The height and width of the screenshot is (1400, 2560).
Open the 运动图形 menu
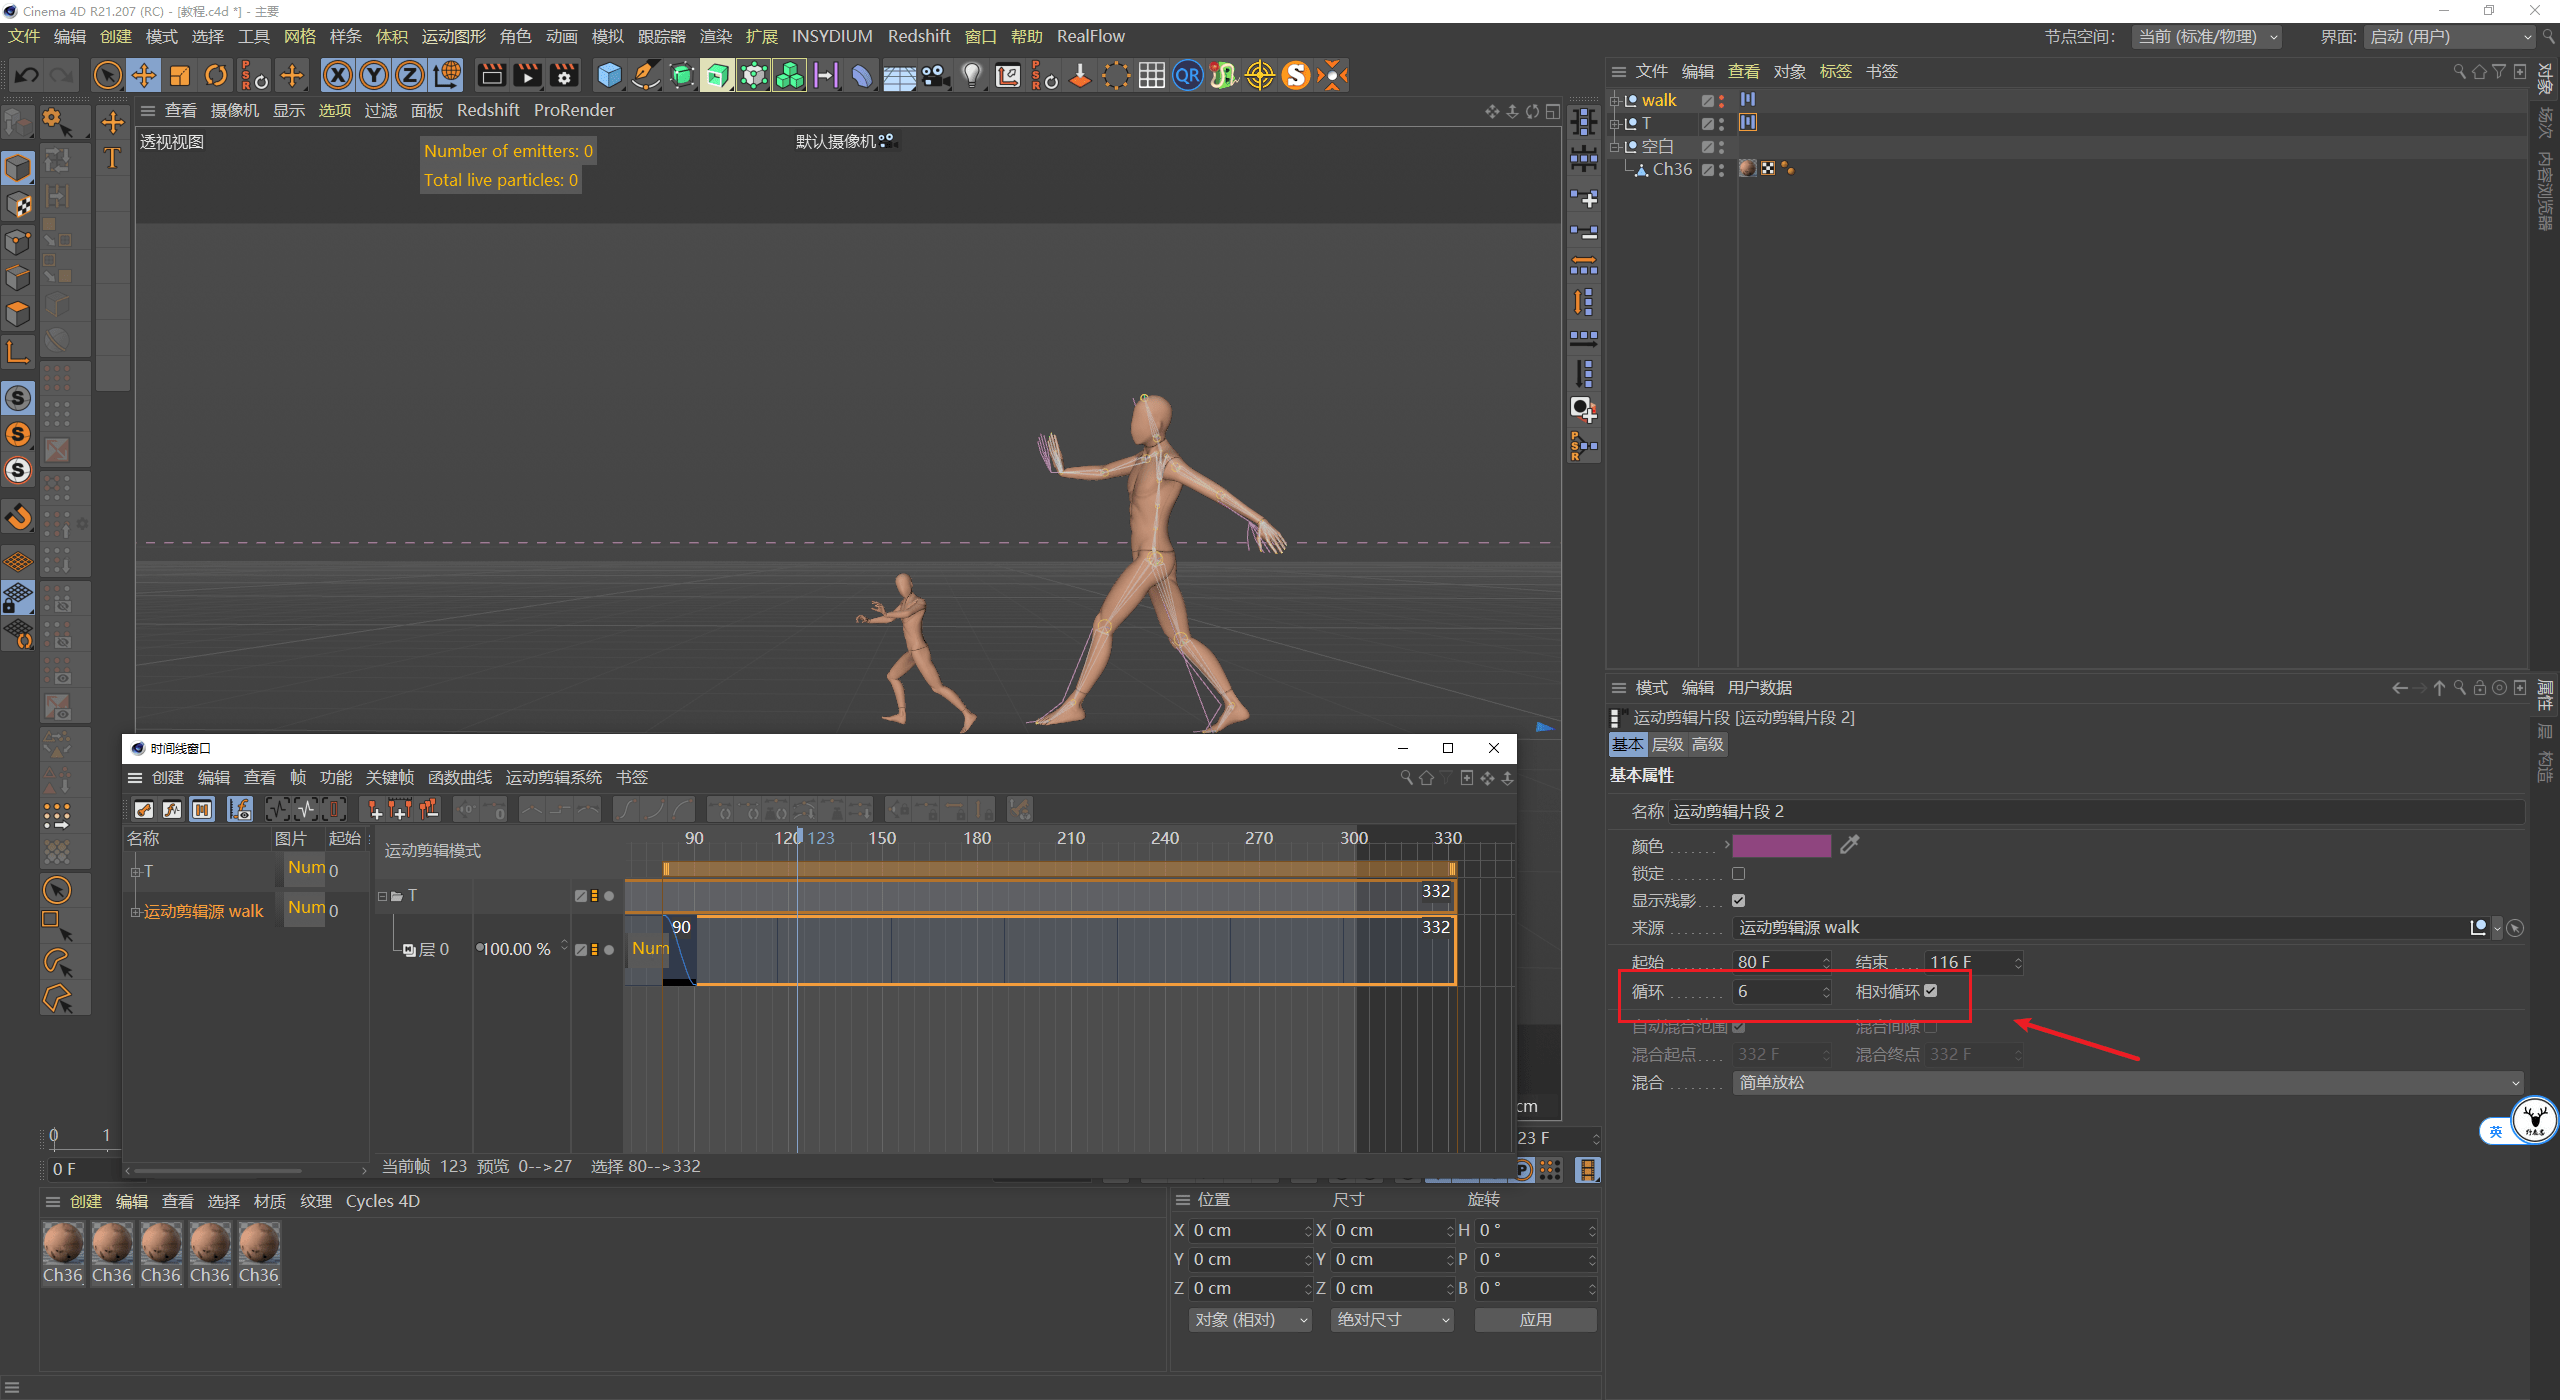tap(453, 37)
